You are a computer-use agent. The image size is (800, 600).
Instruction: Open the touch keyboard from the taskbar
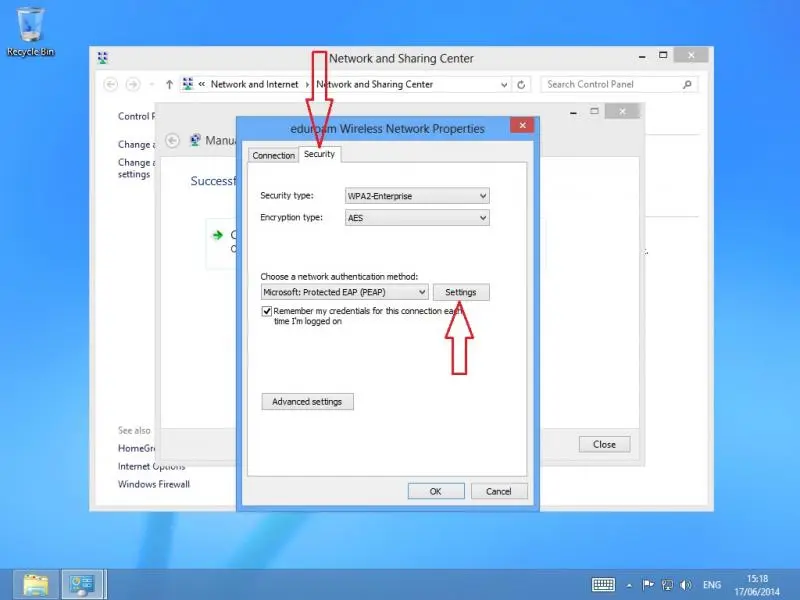point(603,584)
